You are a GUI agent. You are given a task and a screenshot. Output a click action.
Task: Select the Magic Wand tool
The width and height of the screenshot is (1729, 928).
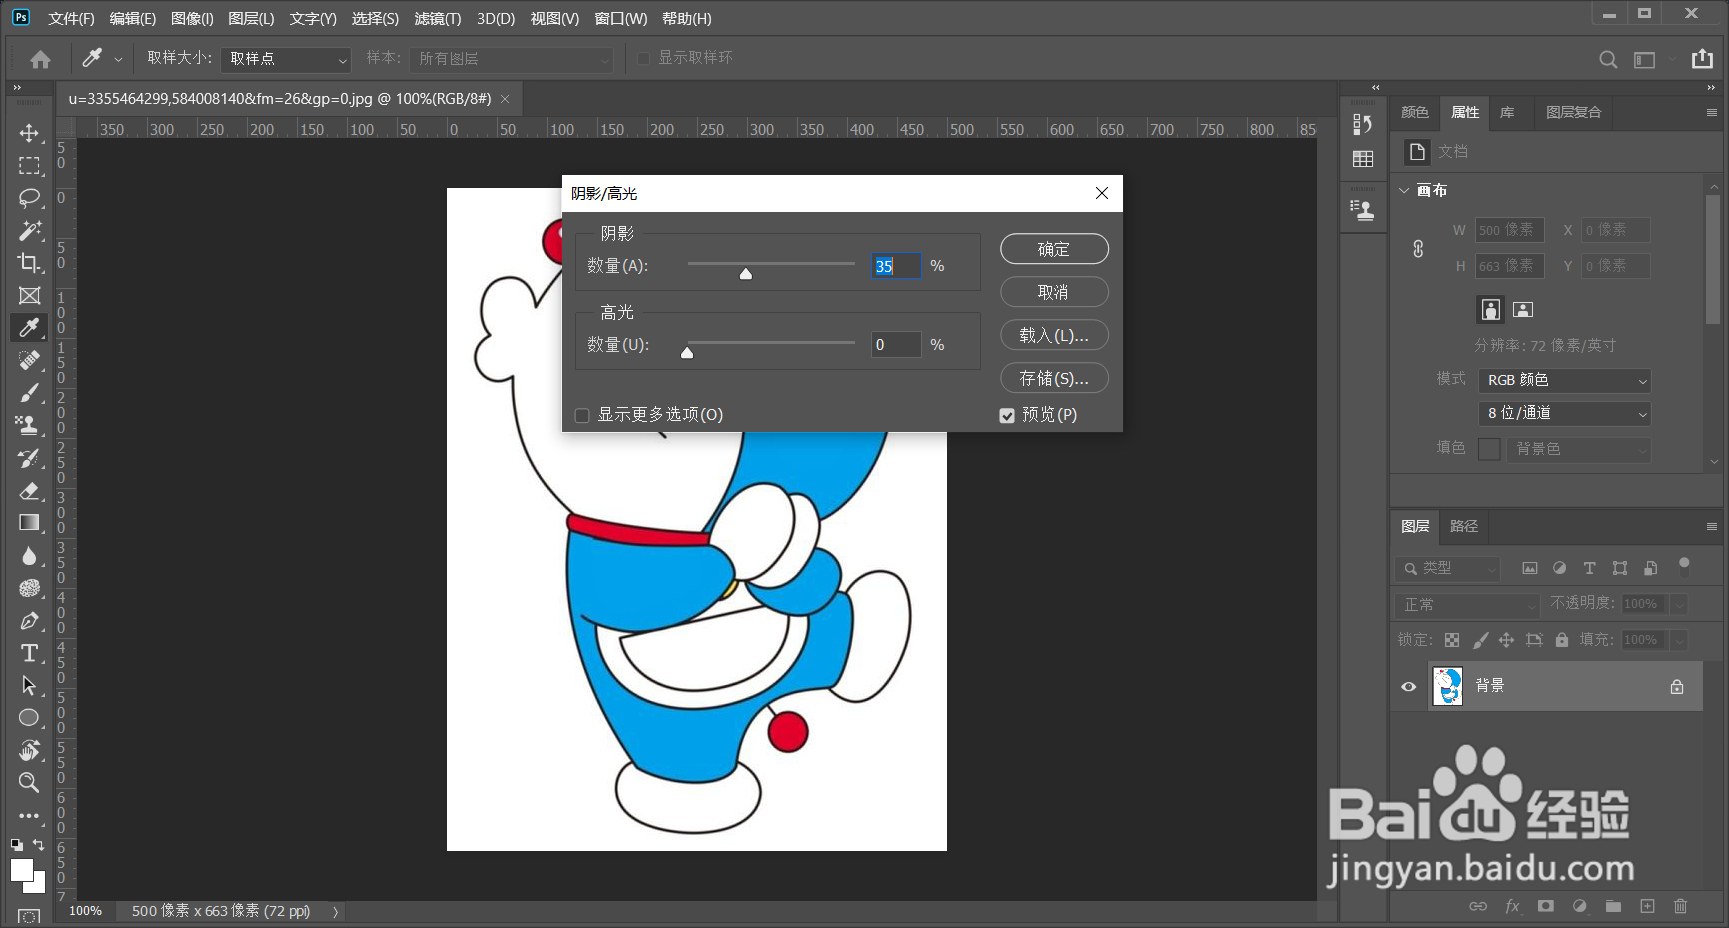(x=29, y=230)
